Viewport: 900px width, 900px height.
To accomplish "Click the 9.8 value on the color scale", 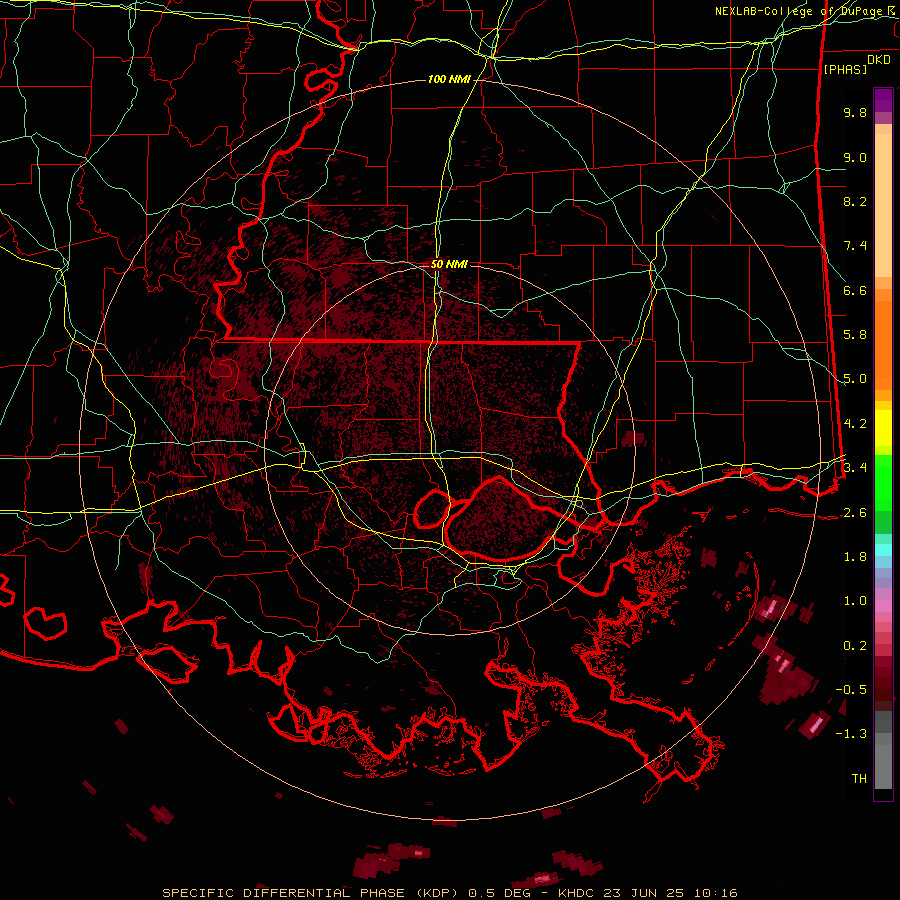I will click(855, 112).
